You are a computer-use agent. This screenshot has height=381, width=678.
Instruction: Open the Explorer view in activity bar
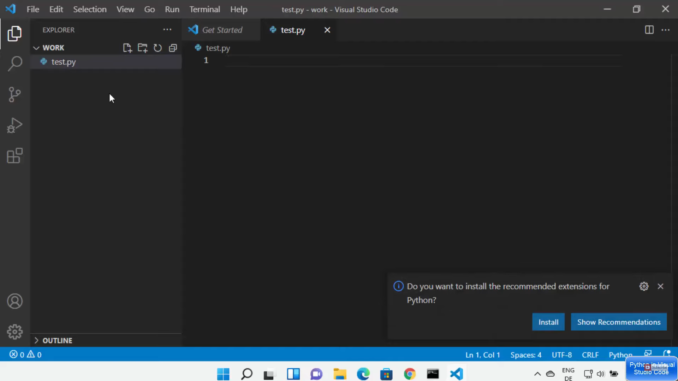coord(14,33)
